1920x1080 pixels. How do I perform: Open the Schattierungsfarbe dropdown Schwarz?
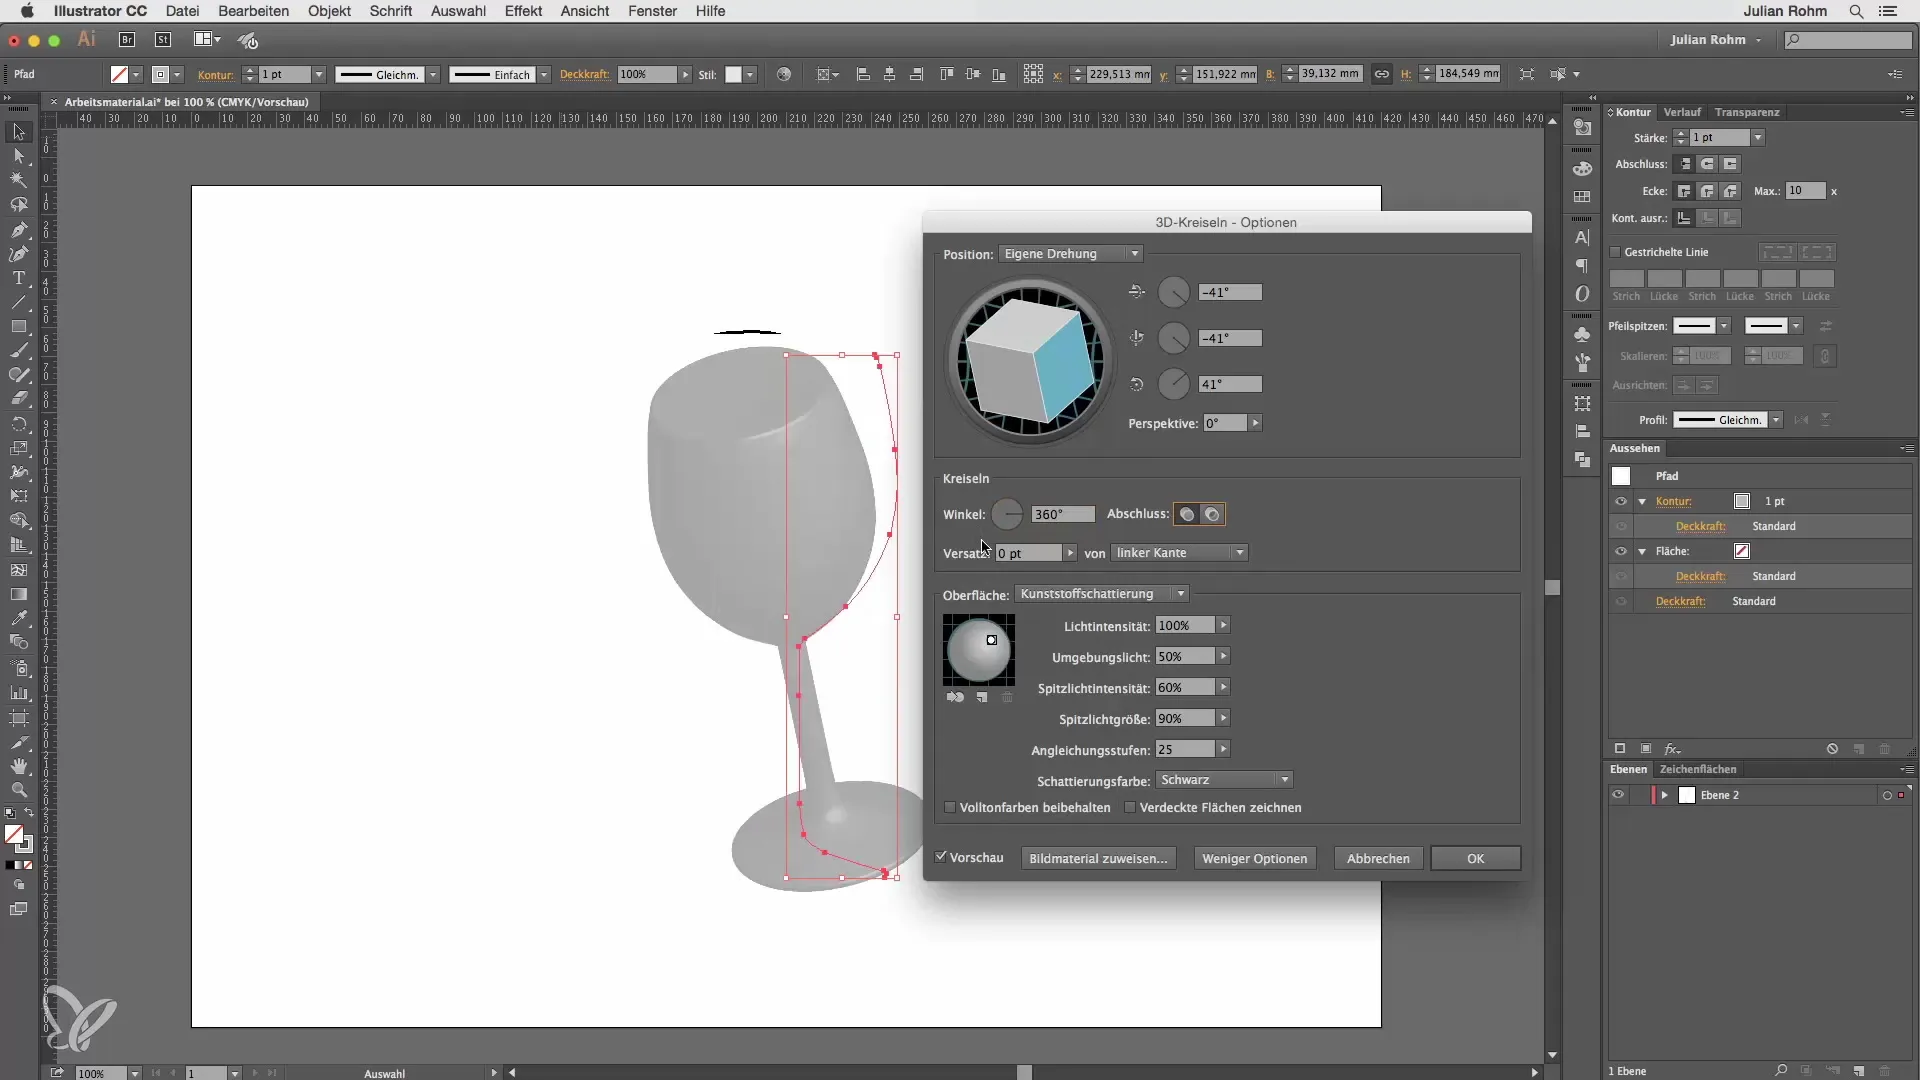tap(1225, 780)
